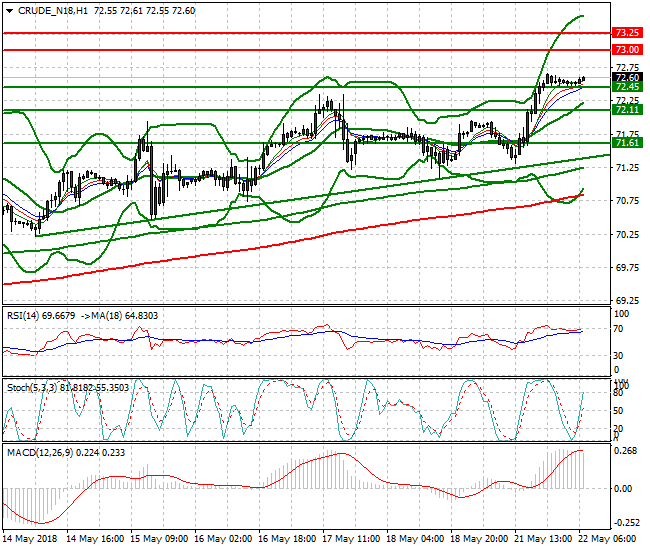Click the 69.75 value on price scale
The width and height of the screenshot is (650, 550).
(x=627, y=268)
